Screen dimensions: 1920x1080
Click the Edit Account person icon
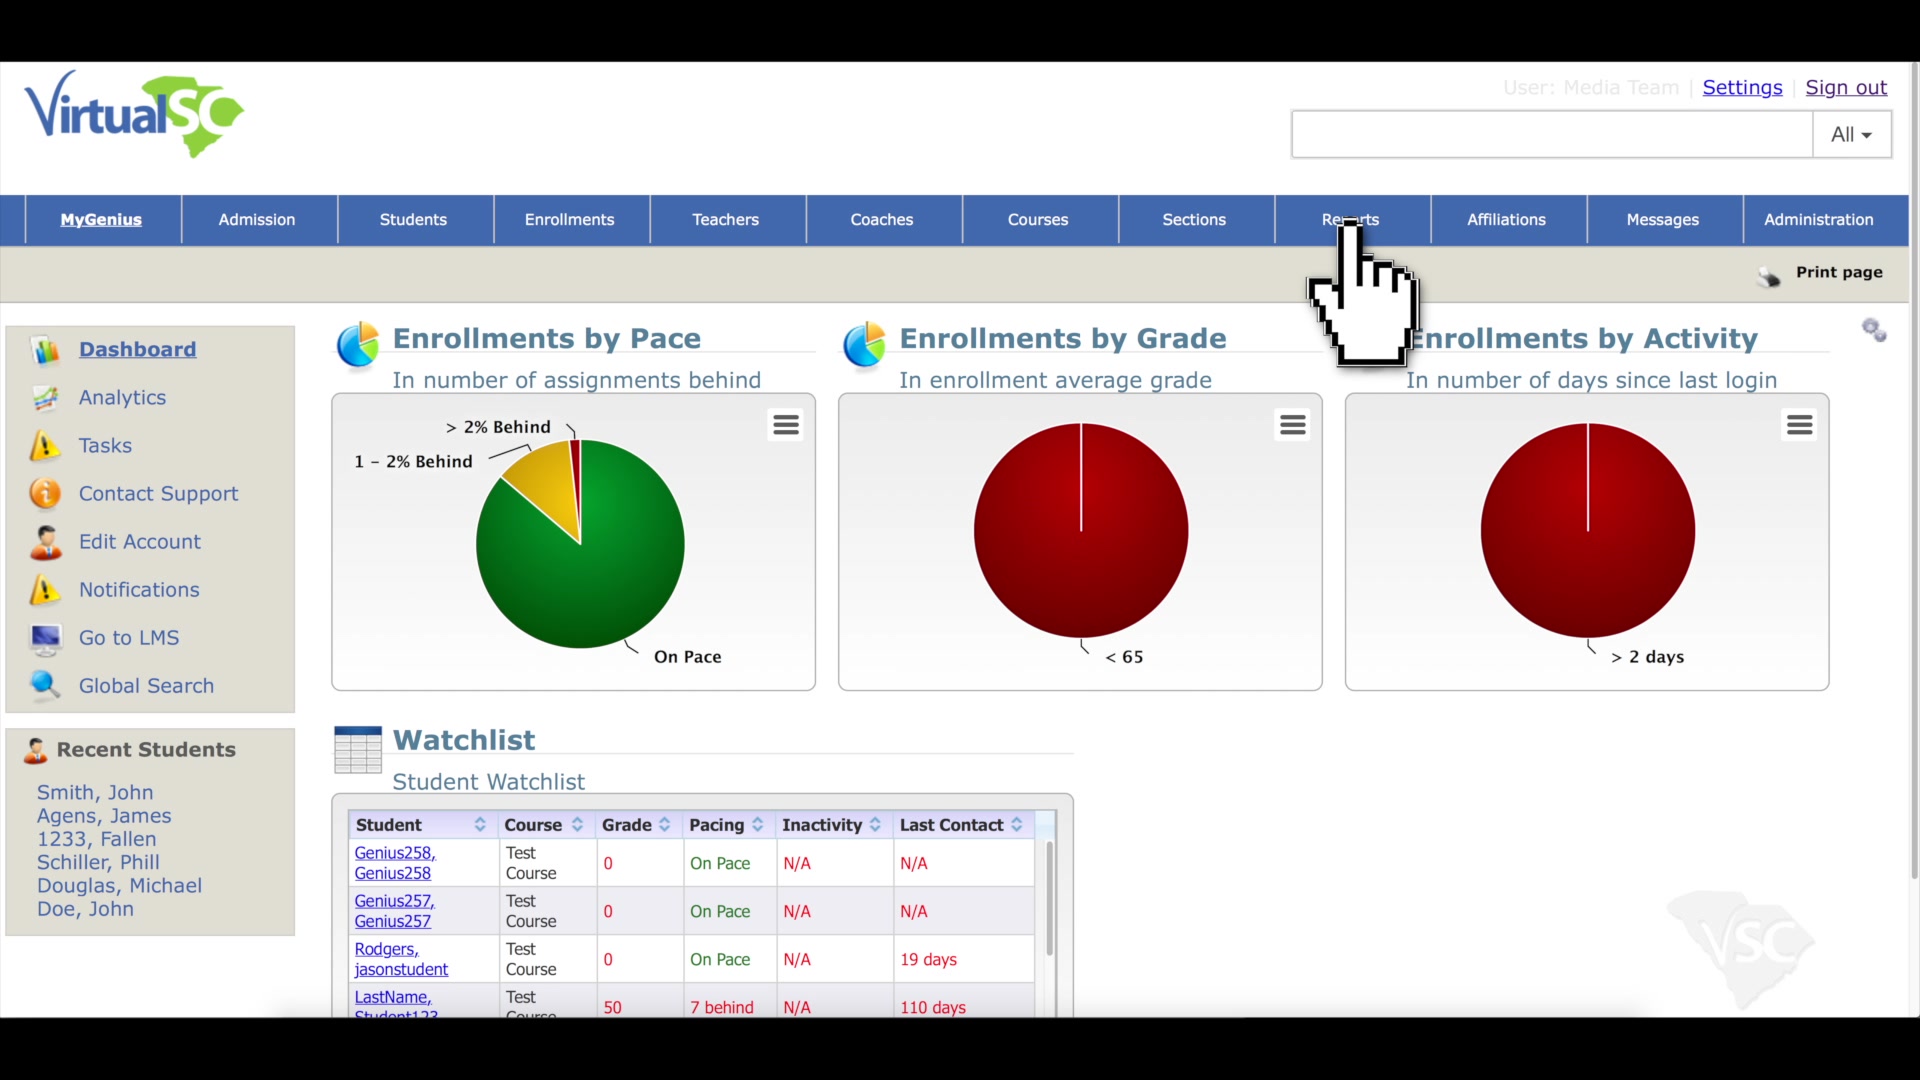45,542
